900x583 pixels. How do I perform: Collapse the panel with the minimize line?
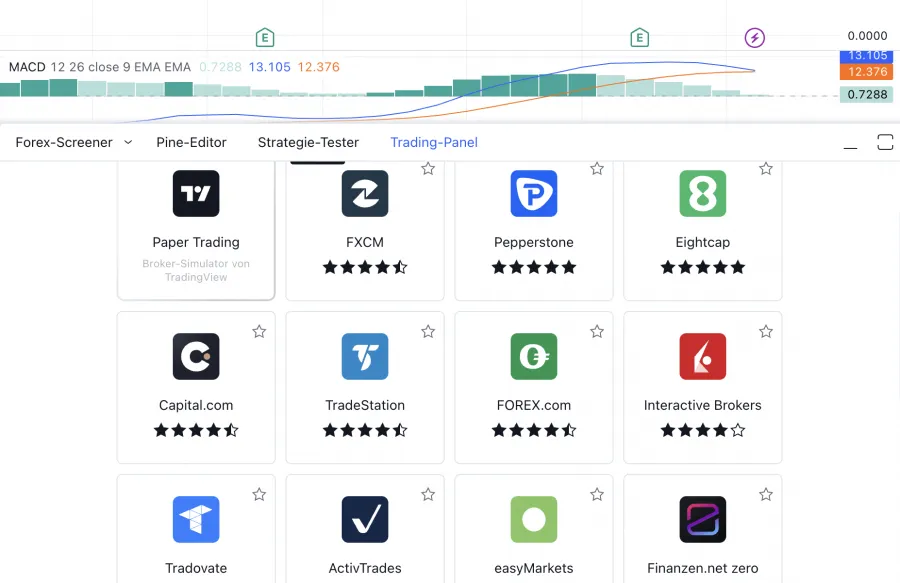pos(850,144)
